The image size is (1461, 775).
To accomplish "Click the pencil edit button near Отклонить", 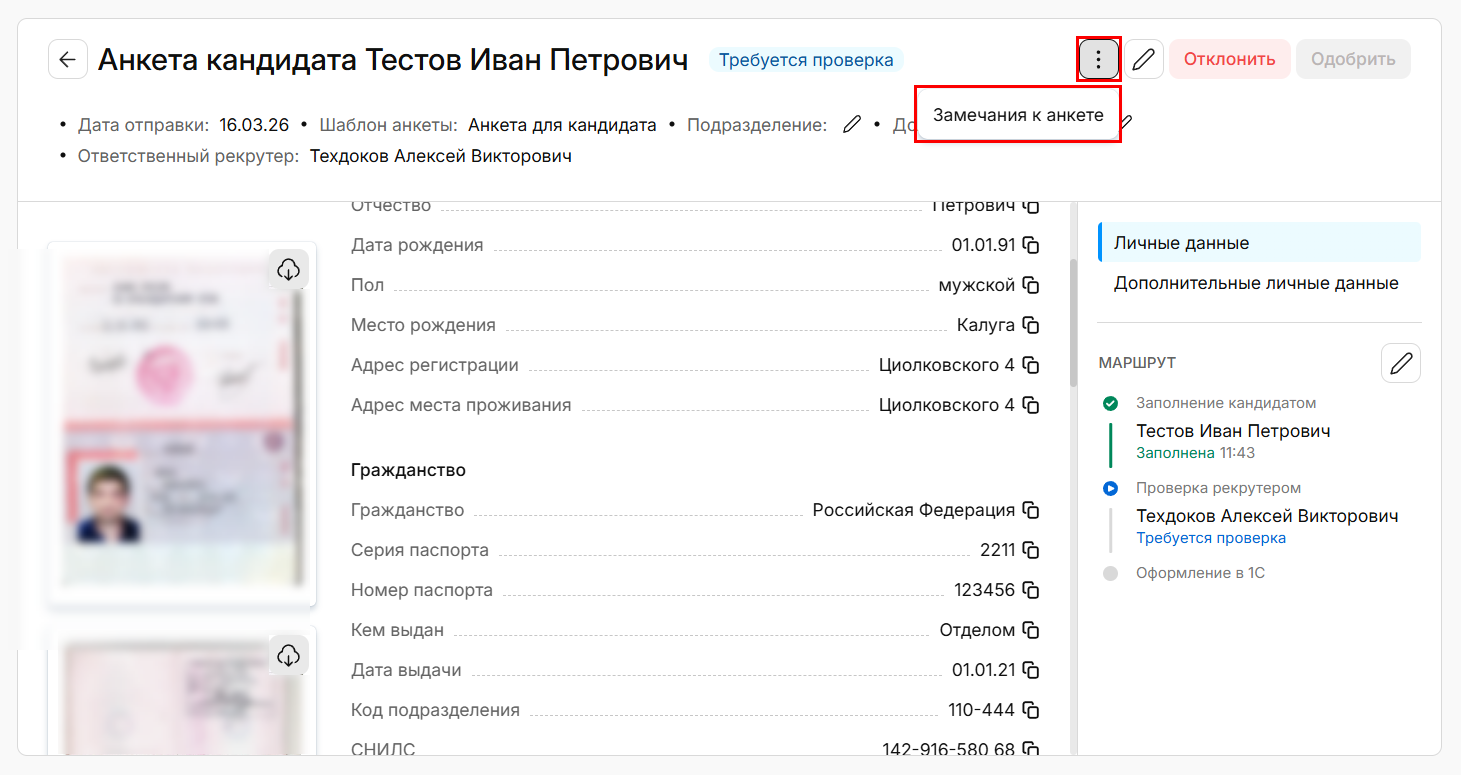I will coord(1143,60).
